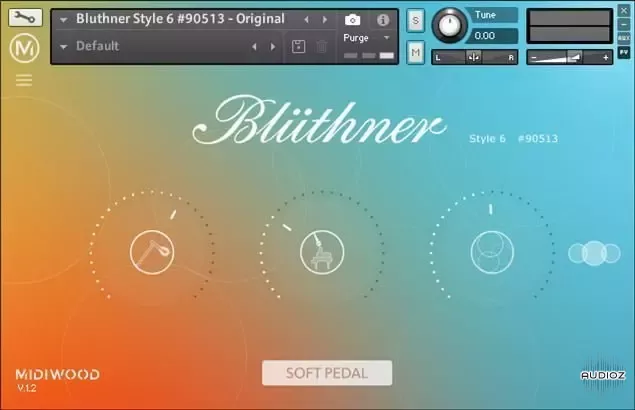Mute the instrument with the M button
Viewport: 635px width, 410px height.
pyautogui.click(x=416, y=52)
